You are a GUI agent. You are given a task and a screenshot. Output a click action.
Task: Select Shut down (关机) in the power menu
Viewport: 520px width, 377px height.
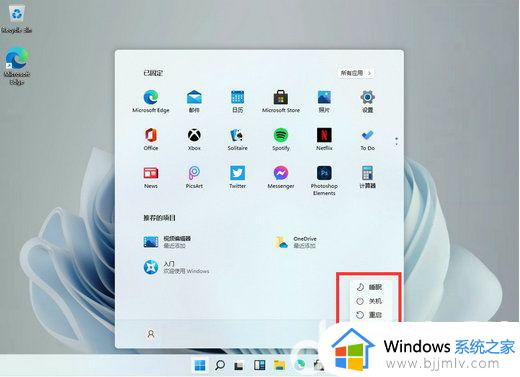point(369,301)
